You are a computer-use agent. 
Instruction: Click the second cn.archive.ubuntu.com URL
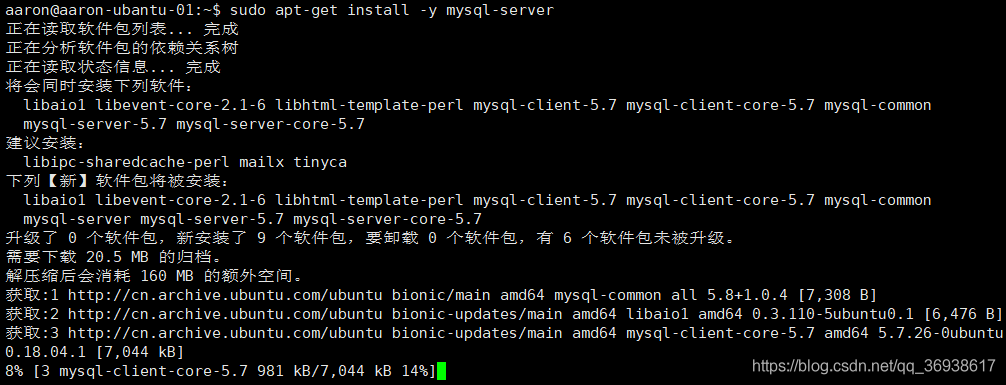pyautogui.click(x=225, y=314)
